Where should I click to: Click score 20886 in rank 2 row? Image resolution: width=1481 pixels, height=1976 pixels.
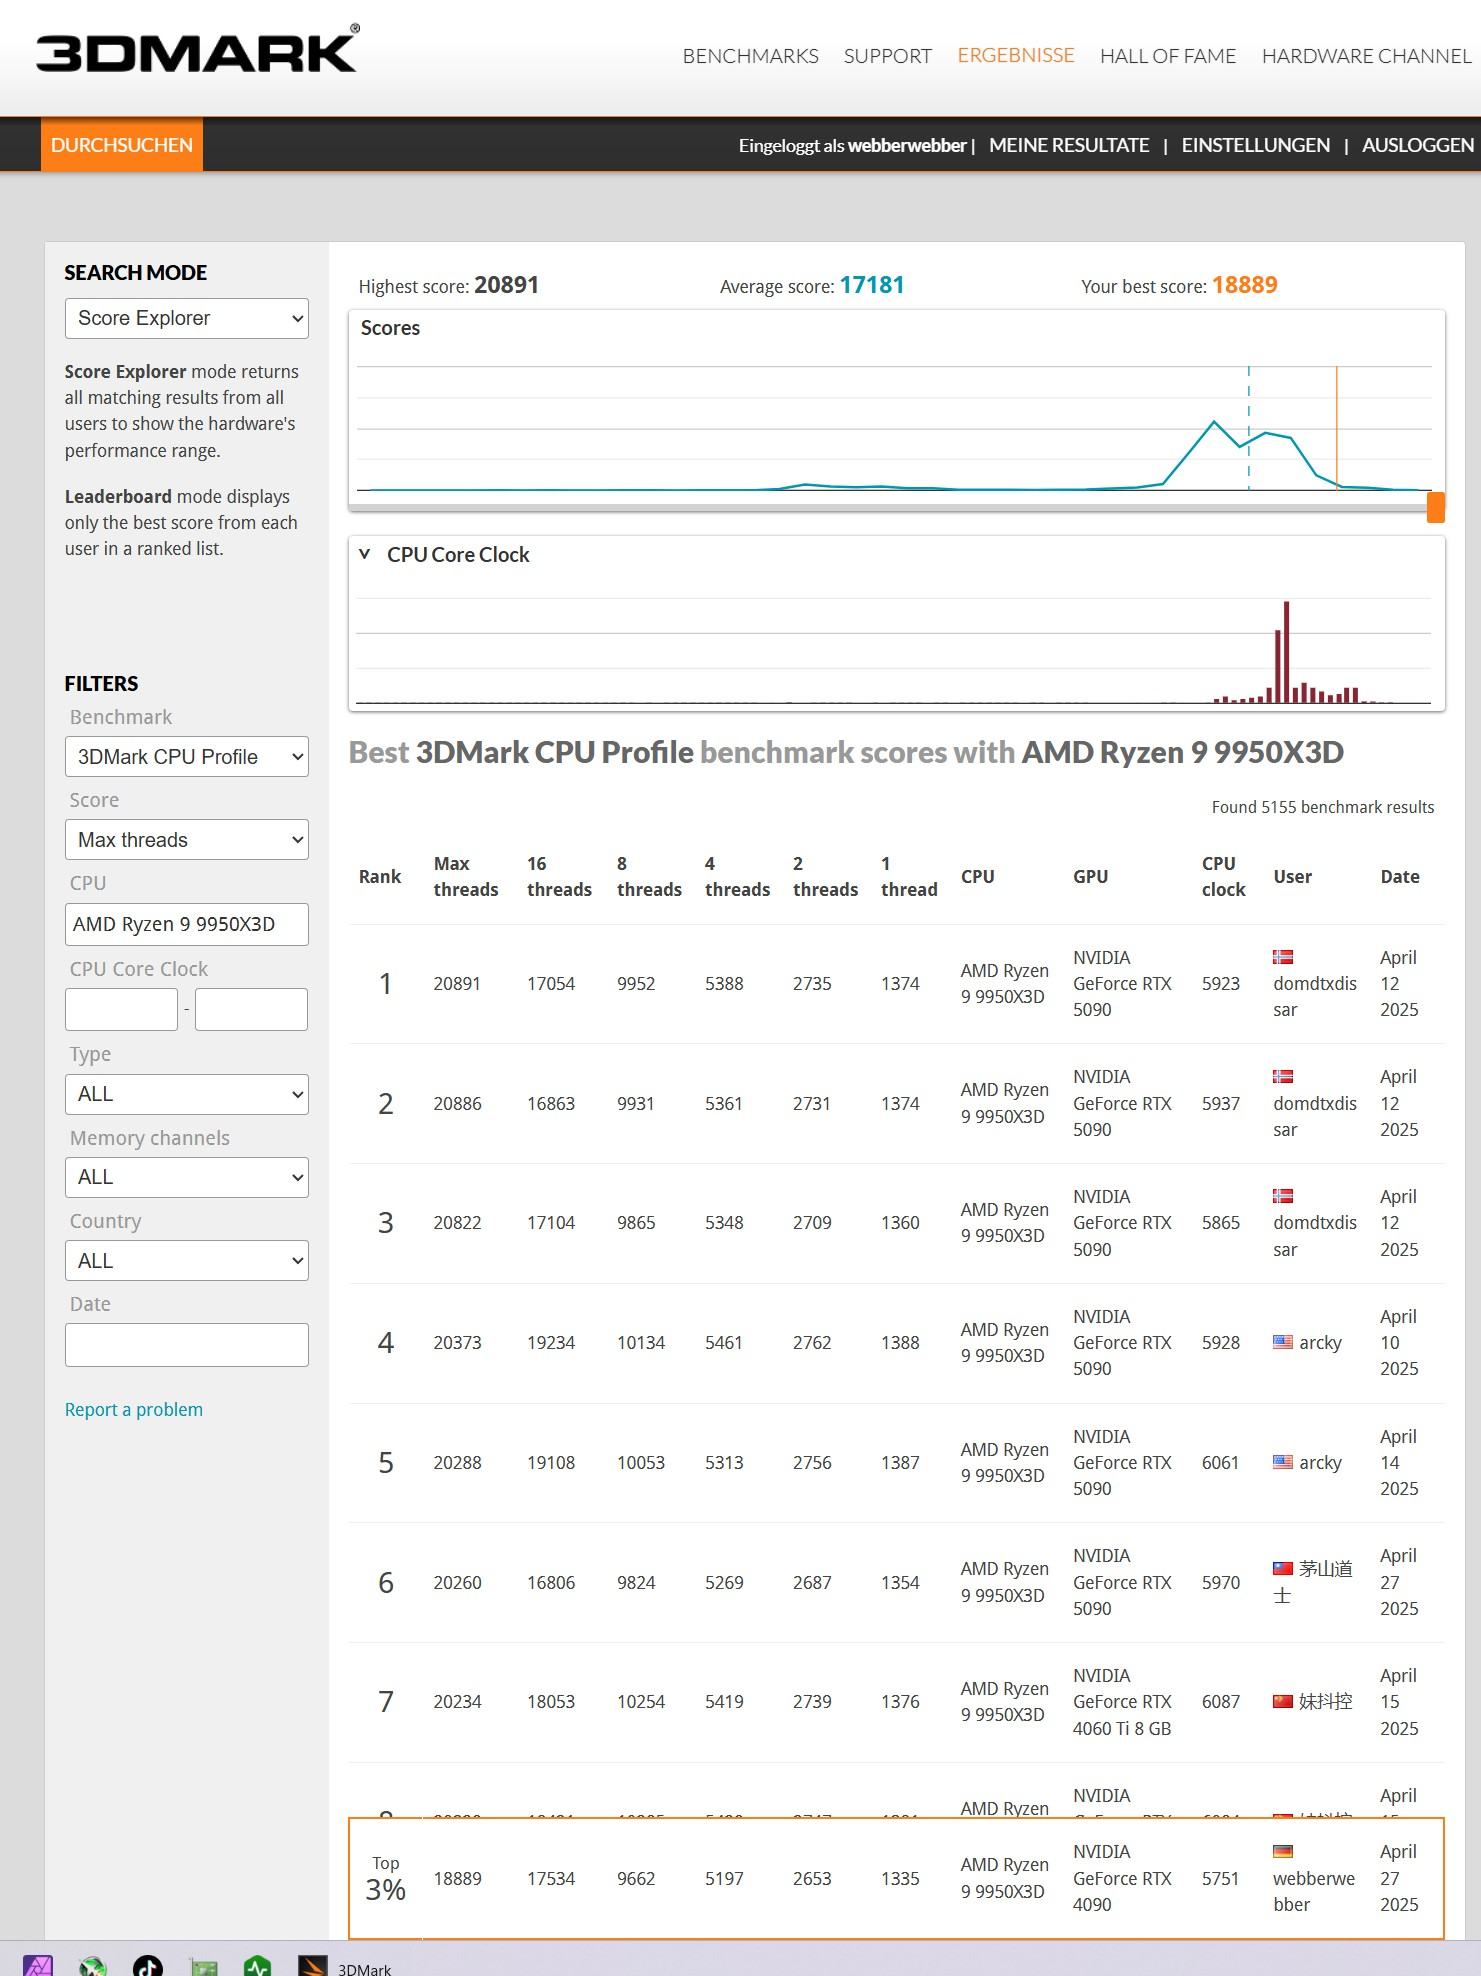pos(457,1103)
